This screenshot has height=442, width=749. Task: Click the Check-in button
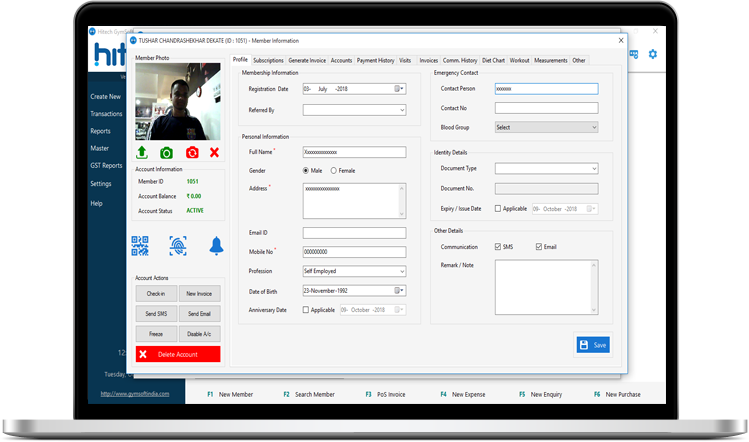click(x=156, y=293)
